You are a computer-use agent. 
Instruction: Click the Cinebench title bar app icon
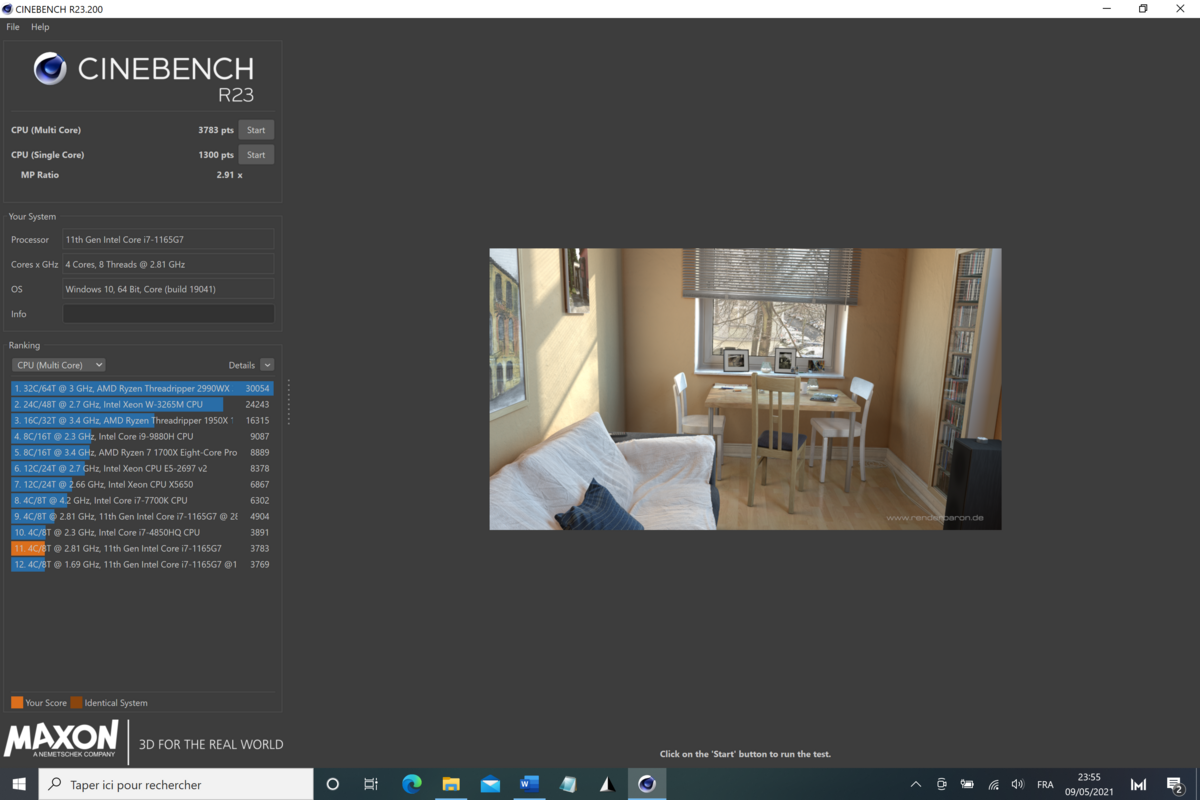point(8,9)
